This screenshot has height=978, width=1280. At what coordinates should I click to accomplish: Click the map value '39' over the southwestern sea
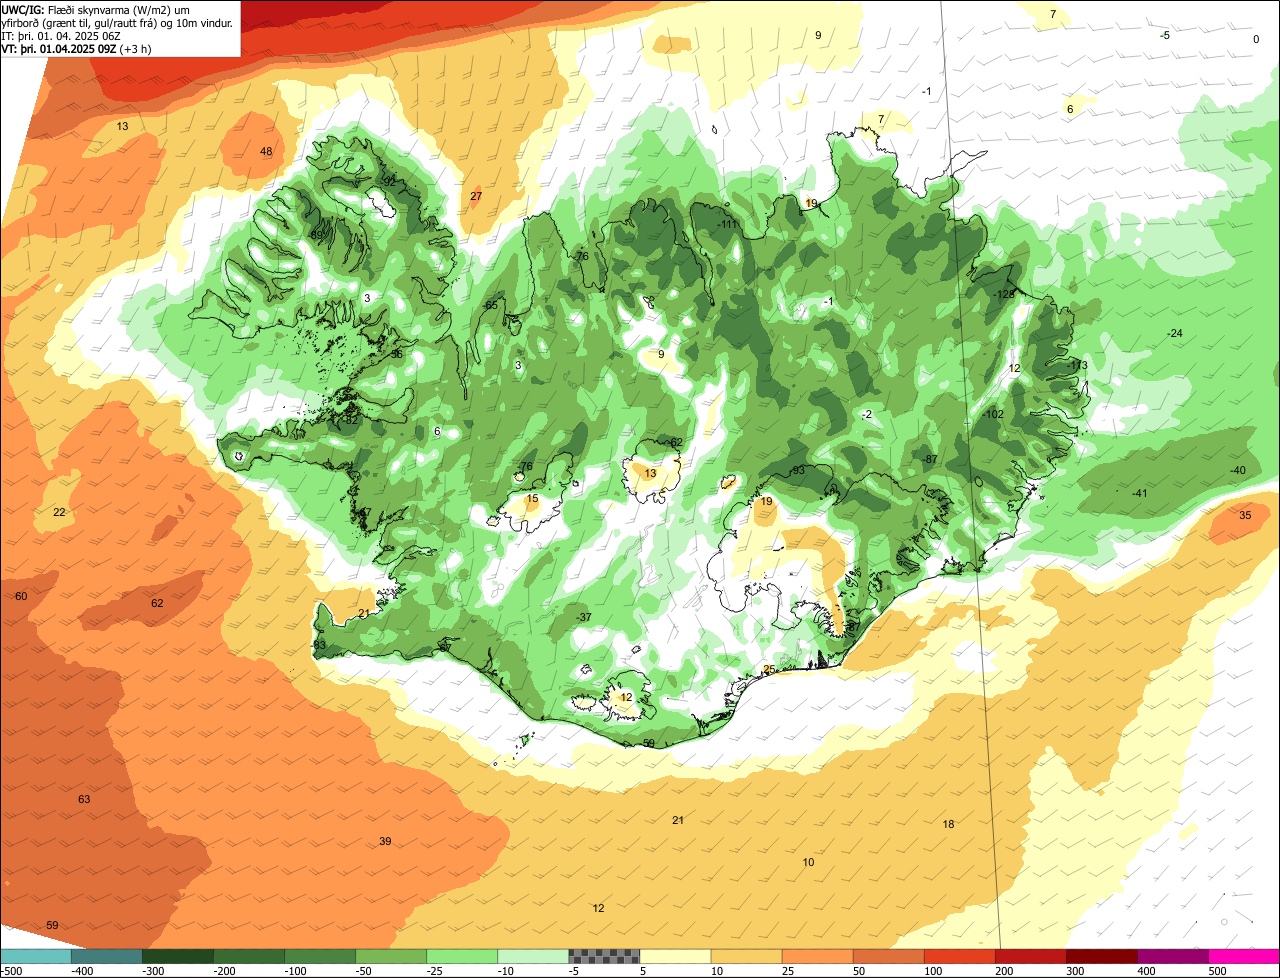click(x=385, y=841)
